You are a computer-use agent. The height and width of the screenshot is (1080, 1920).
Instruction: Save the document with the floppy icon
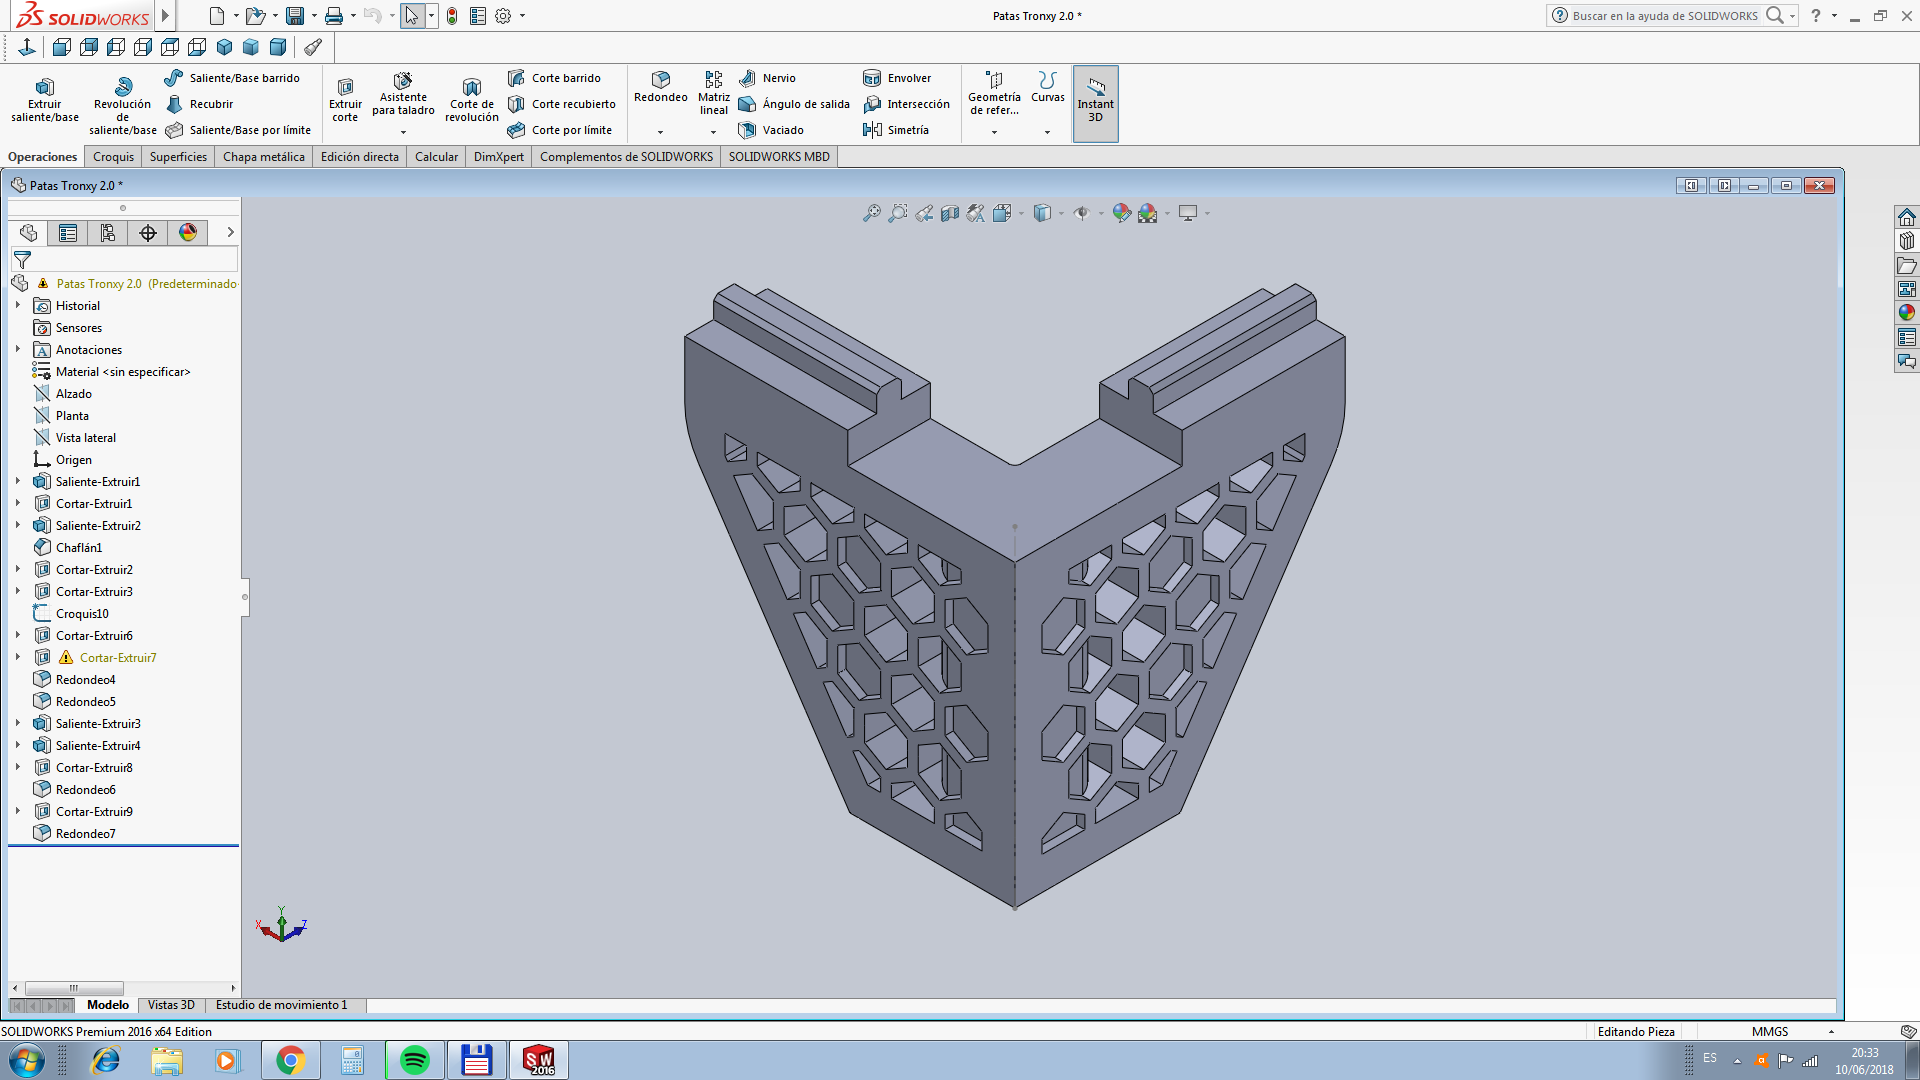294,16
